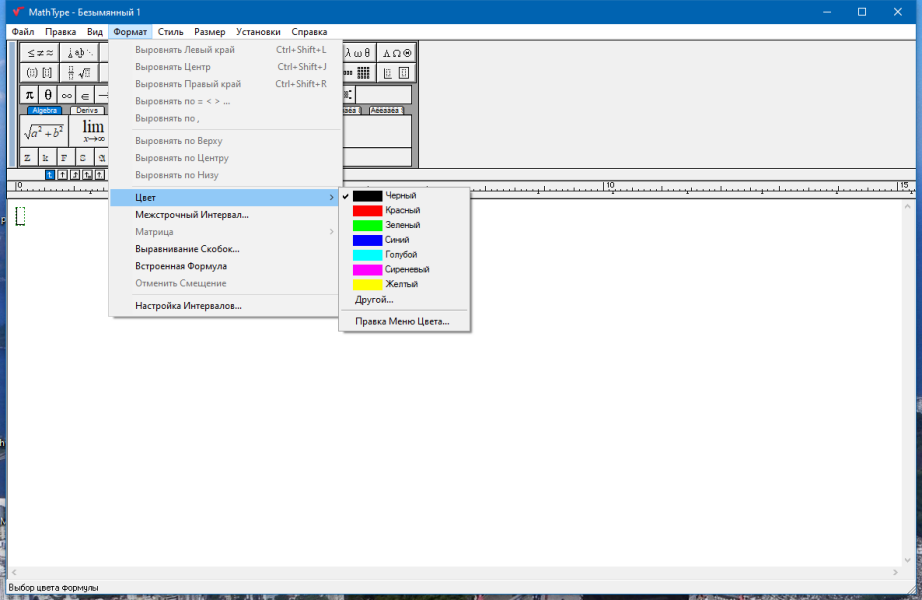Select the second tab-stop type button

62,175
